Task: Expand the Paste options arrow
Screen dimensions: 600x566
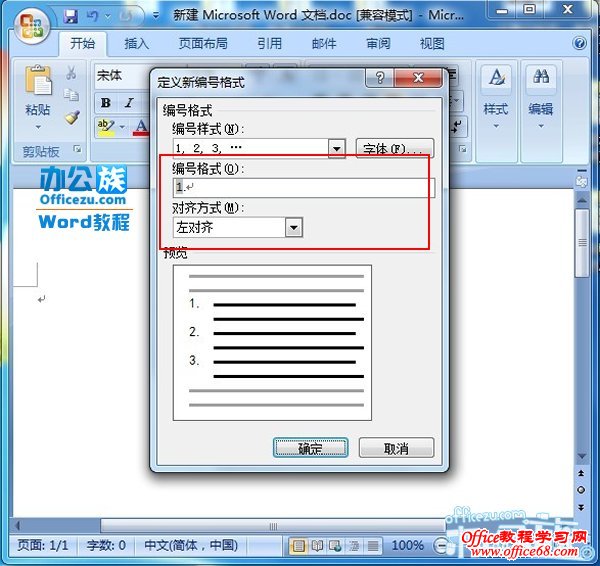Action: point(38,127)
